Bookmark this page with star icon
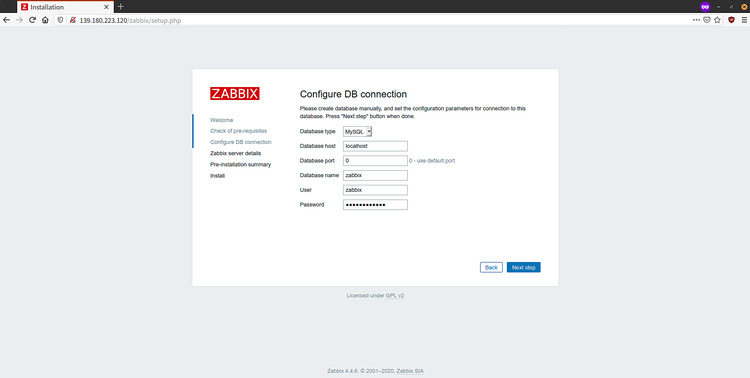This screenshot has height=378, width=750. [717, 20]
